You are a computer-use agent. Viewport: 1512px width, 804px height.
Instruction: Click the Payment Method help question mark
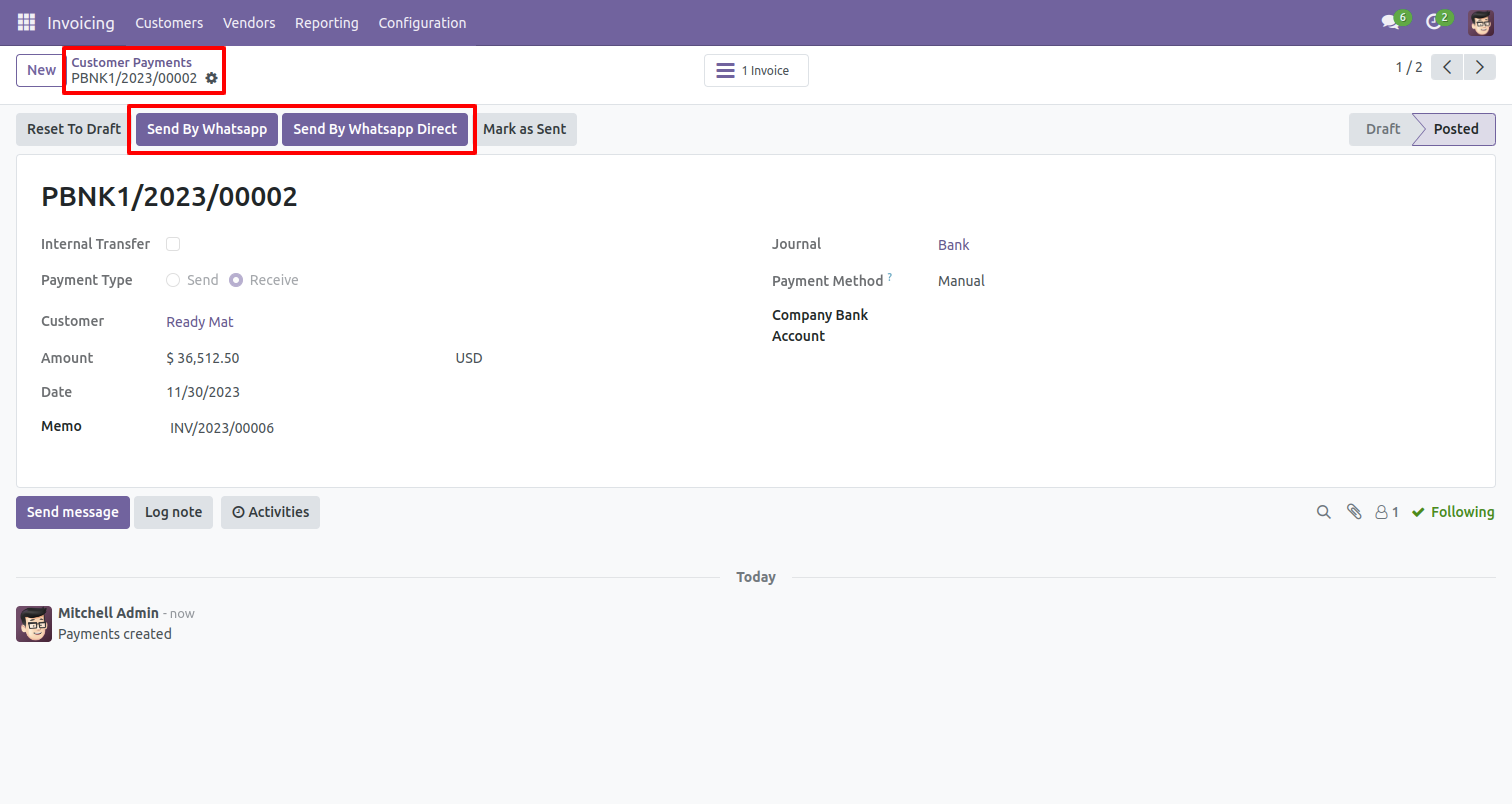point(890,277)
